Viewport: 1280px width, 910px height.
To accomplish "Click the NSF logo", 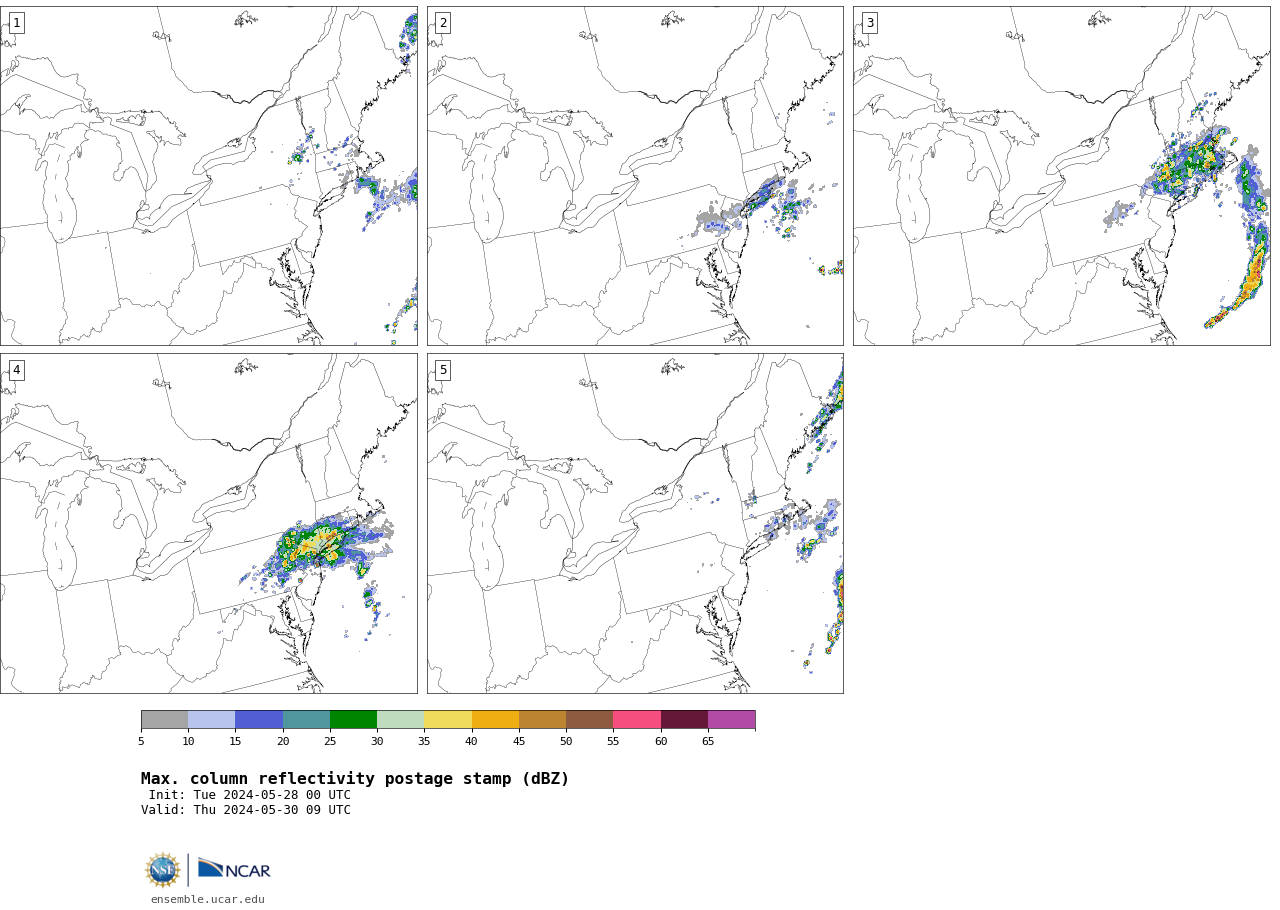I will (x=162, y=870).
